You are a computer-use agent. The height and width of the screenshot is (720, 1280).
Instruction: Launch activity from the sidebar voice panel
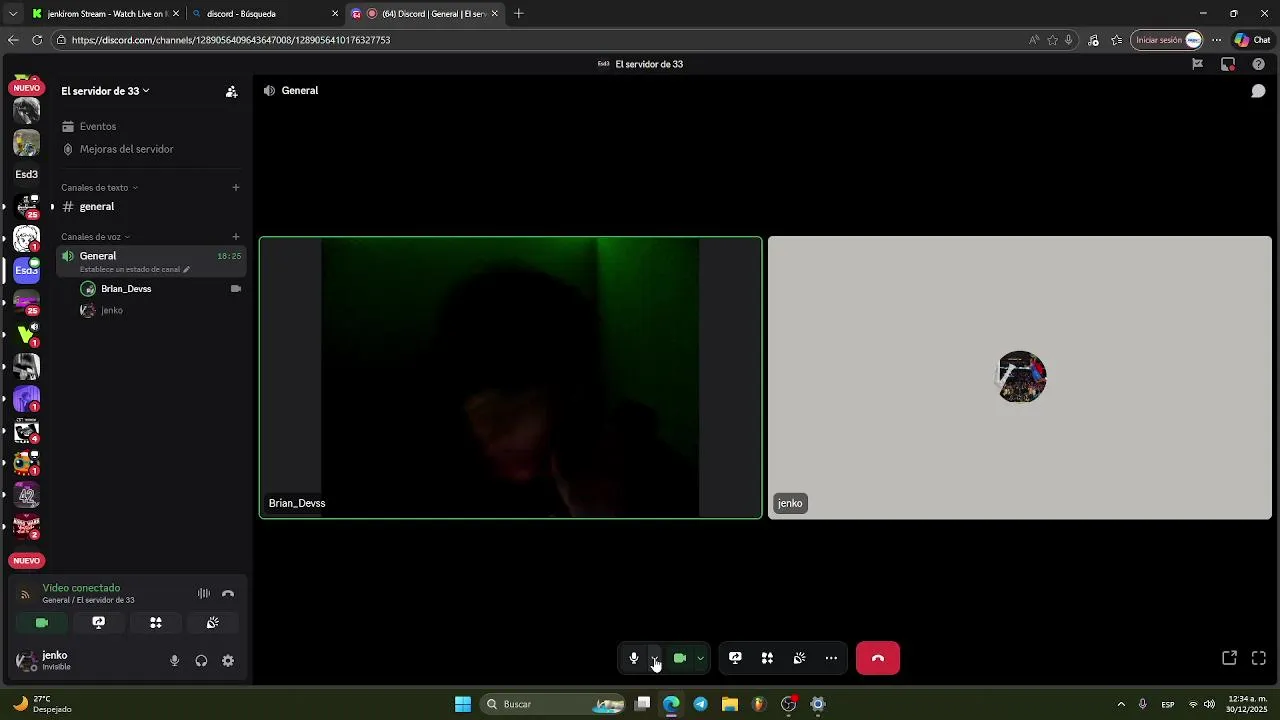pyautogui.click(x=156, y=623)
